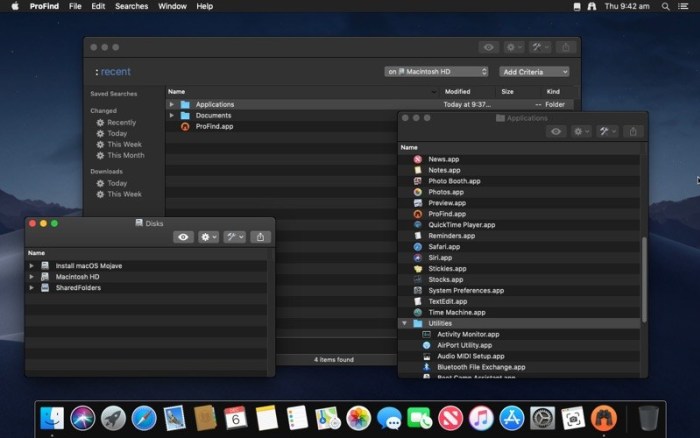This screenshot has width=700, height=438.
Task: Open the Add Criteria dropdown
Action: click(534, 72)
